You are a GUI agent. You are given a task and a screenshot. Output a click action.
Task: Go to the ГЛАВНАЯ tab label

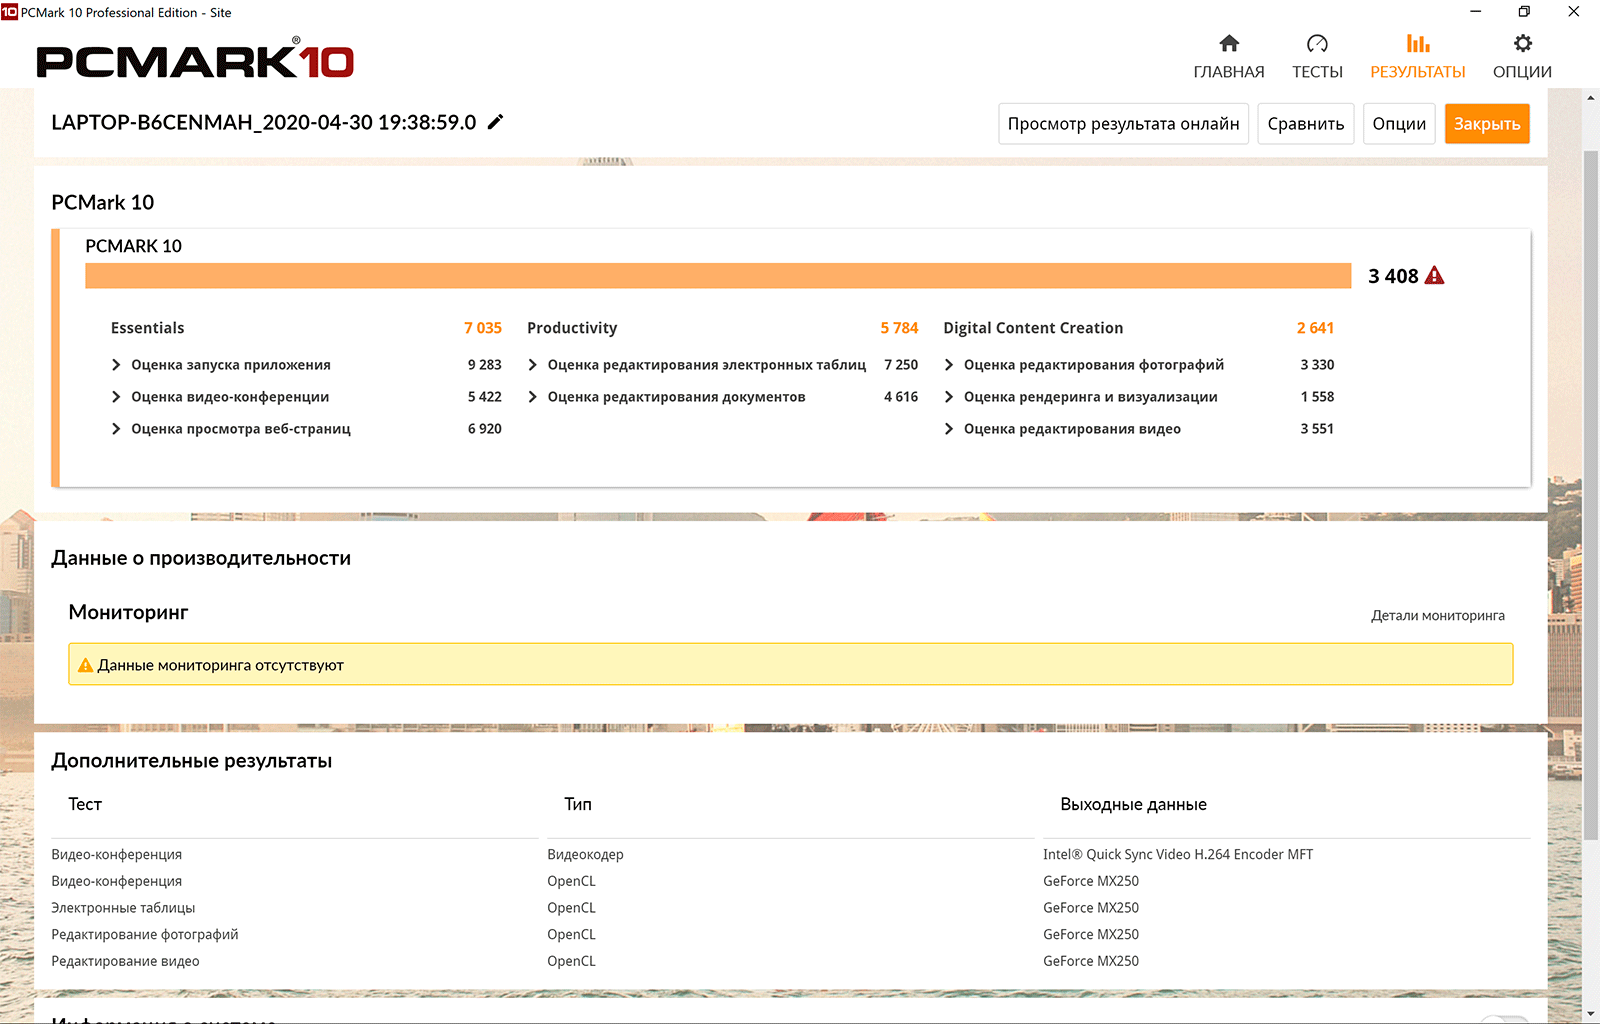[1229, 72]
